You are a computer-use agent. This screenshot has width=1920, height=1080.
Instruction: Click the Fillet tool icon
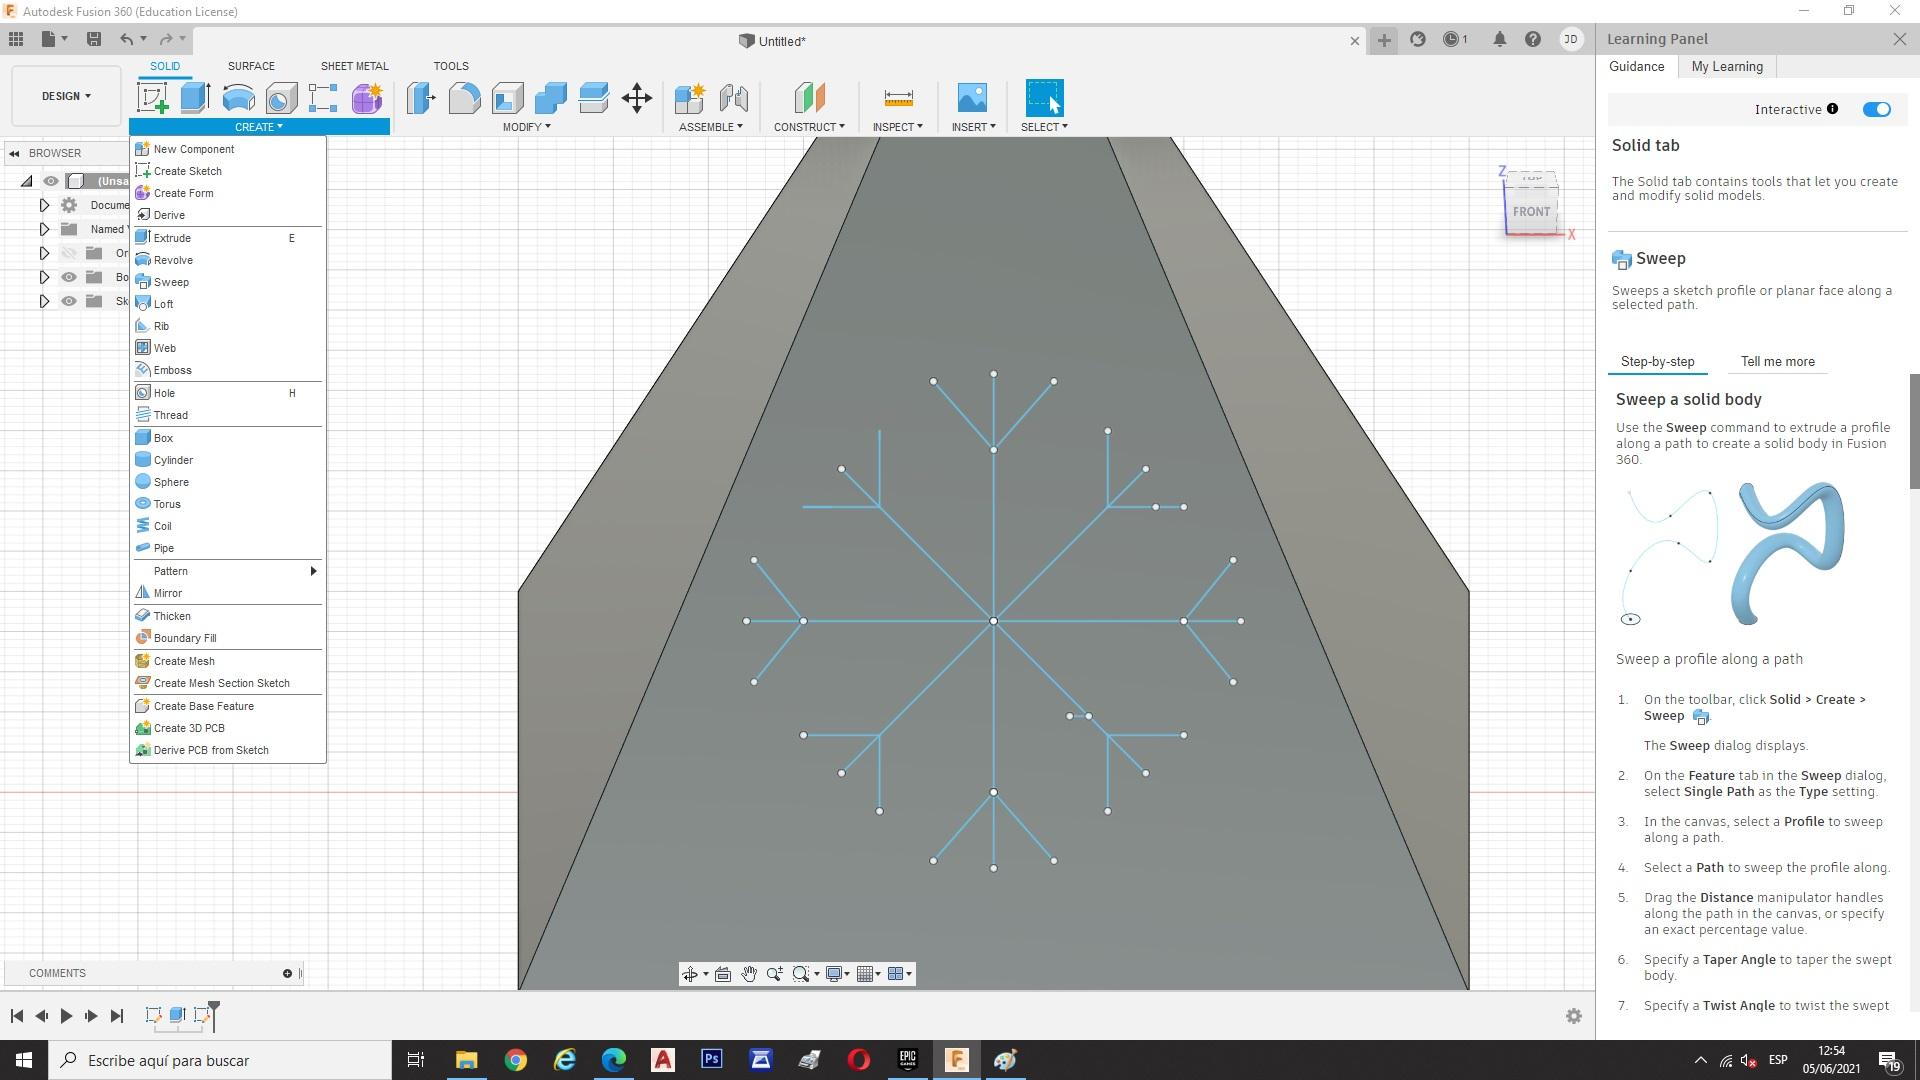[464, 98]
